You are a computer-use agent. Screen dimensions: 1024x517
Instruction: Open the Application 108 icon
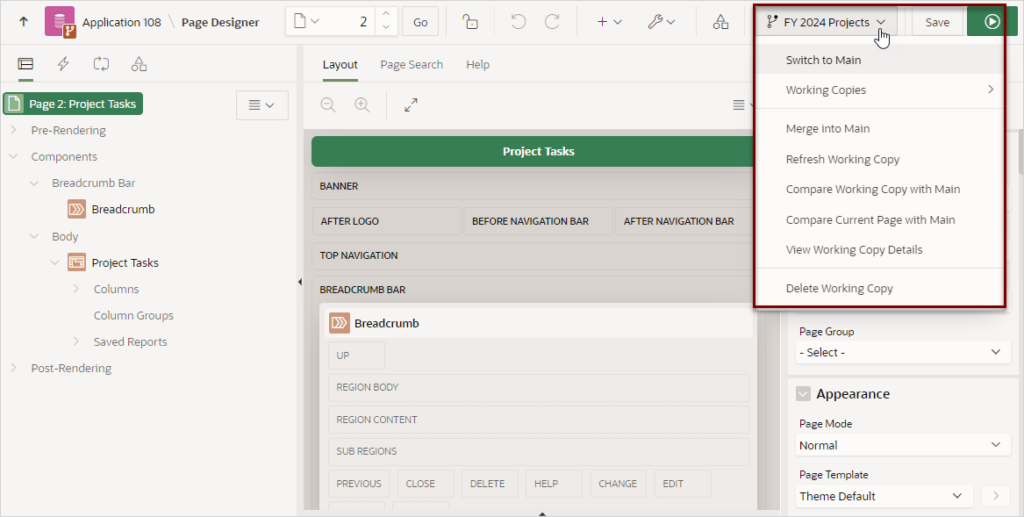click(x=60, y=22)
